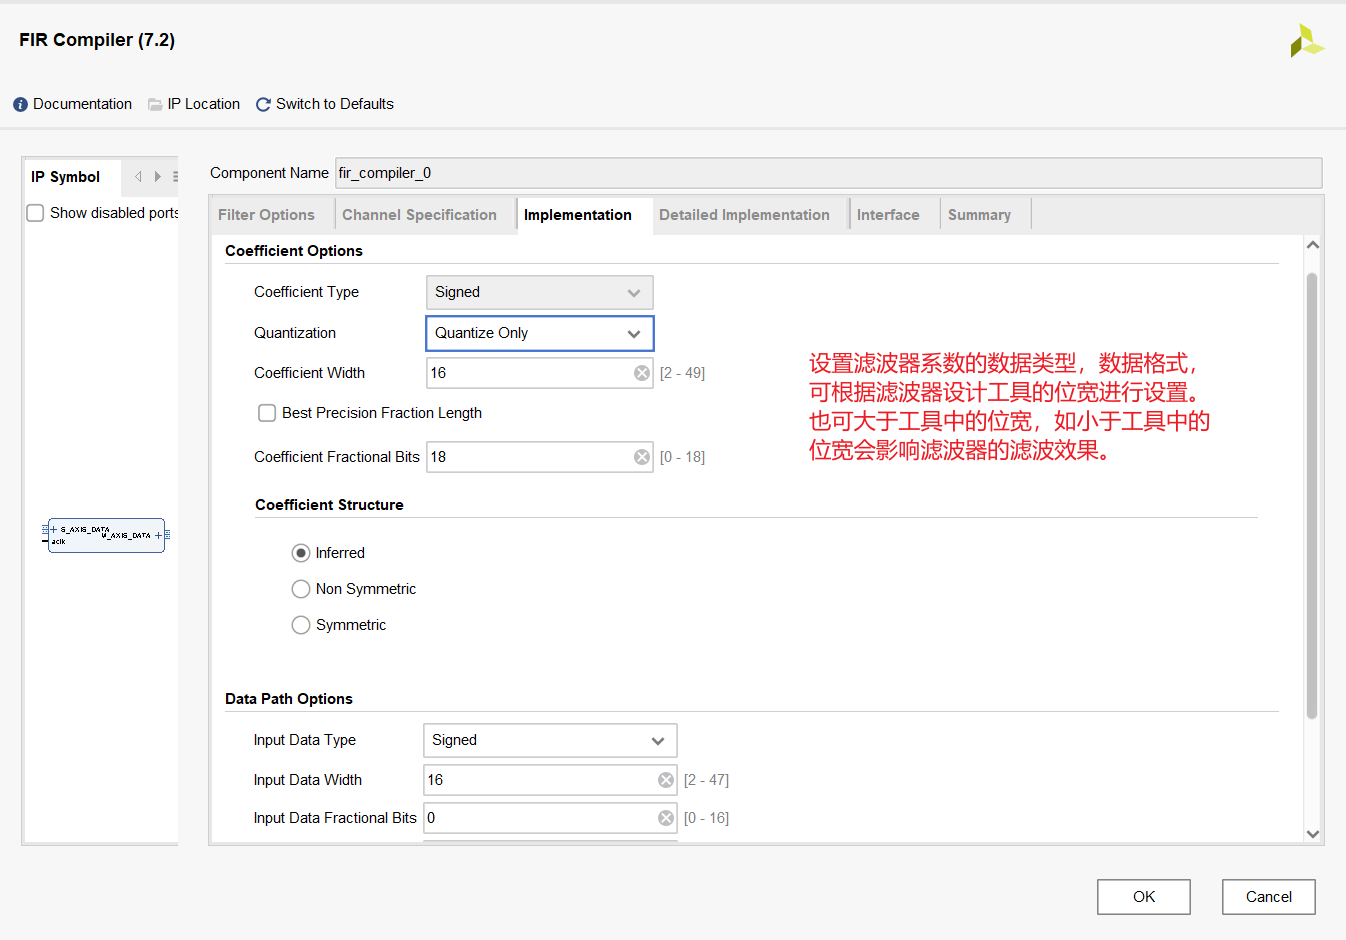Click the vertical scrollbar thumb
This screenshot has width=1346, height=940.
tap(1312, 496)
